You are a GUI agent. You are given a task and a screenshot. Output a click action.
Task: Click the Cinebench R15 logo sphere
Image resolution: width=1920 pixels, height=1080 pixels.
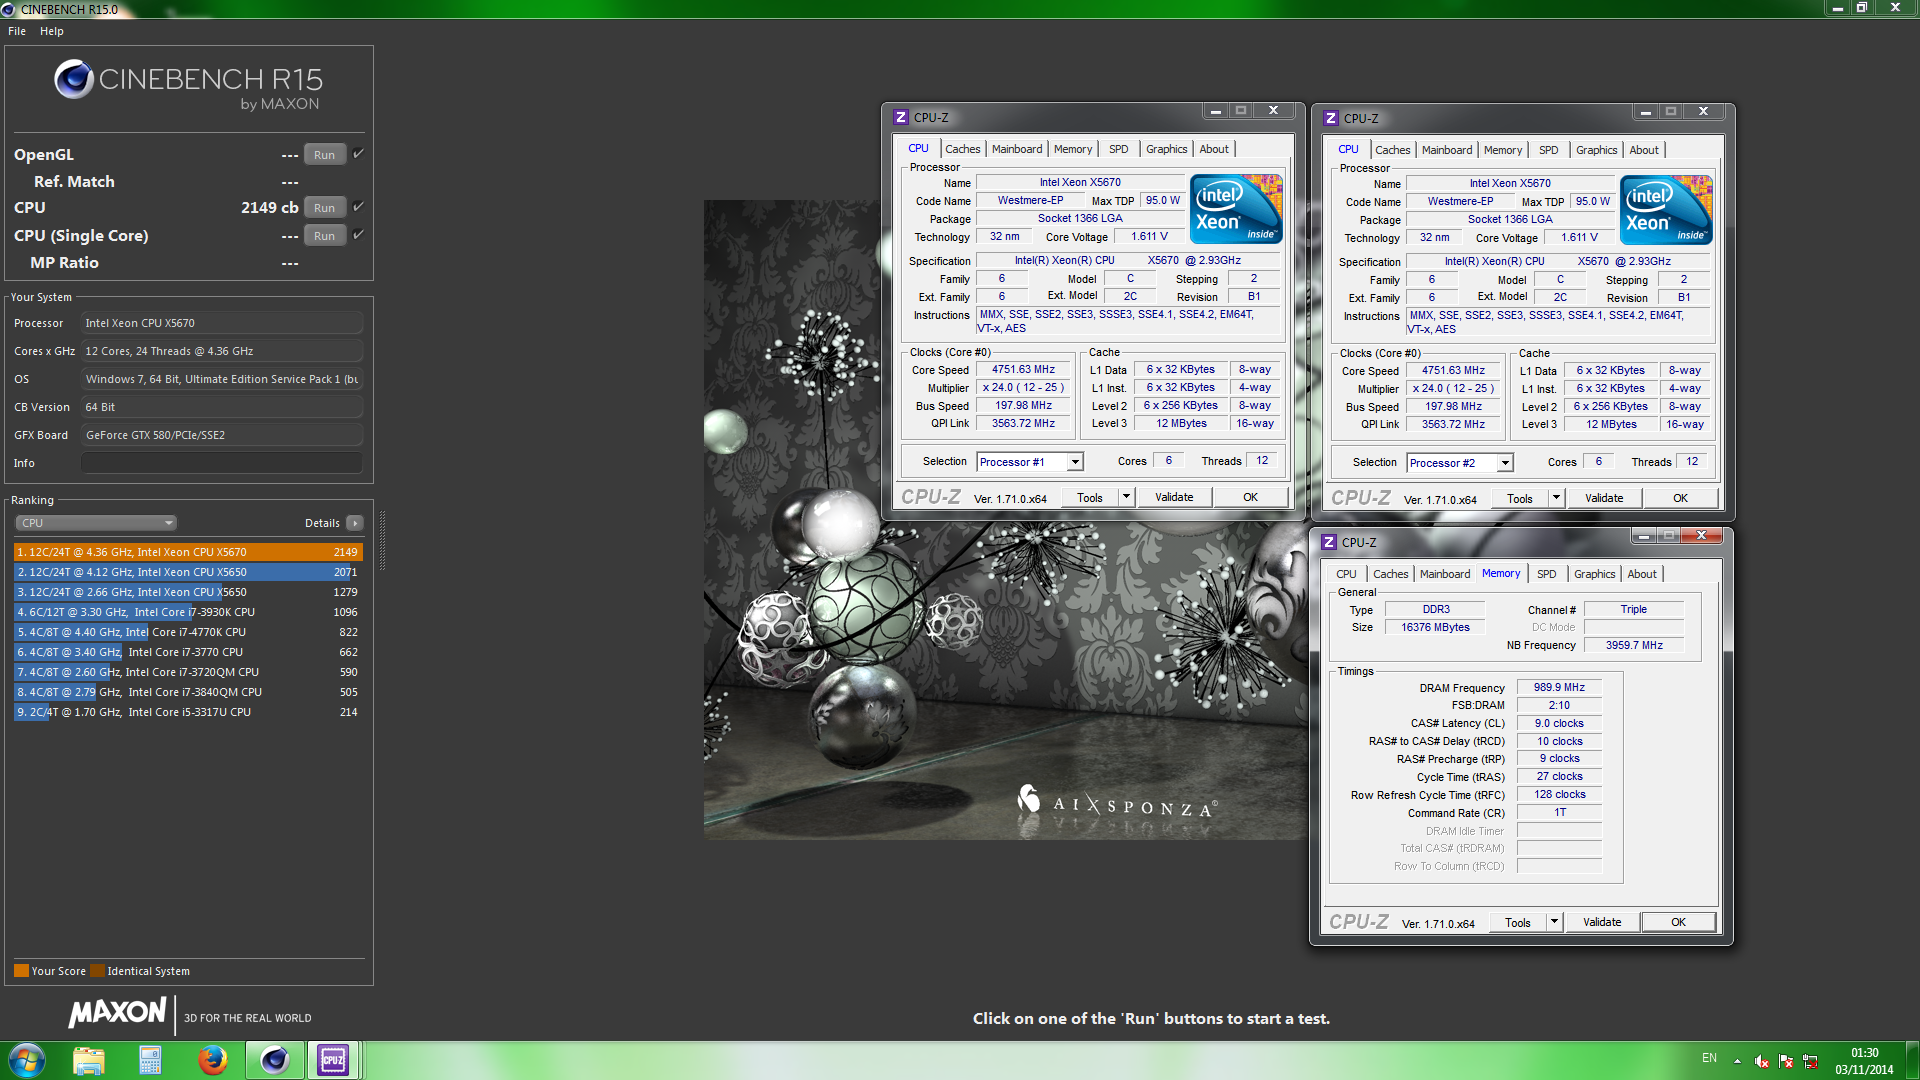[x=74, y=79]
